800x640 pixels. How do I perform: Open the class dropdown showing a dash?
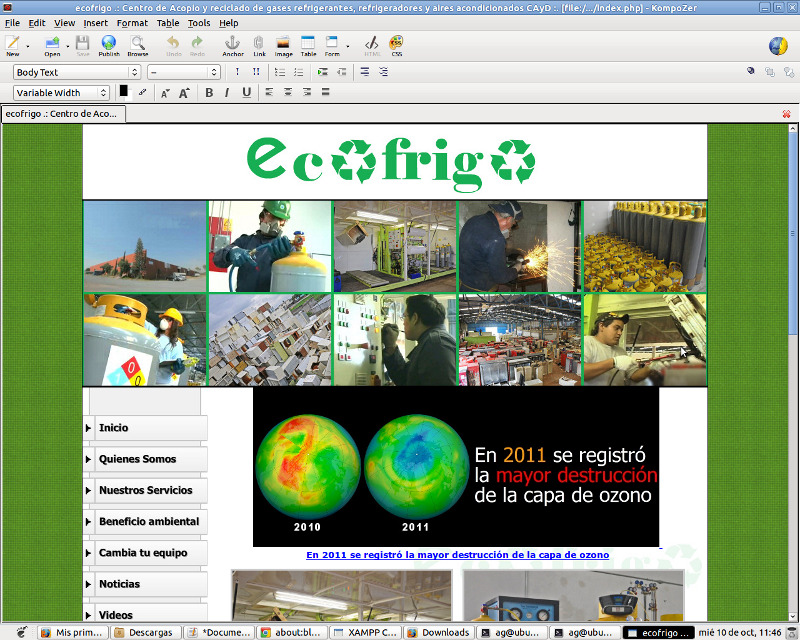pyautogui.click(x=184, y=72)
